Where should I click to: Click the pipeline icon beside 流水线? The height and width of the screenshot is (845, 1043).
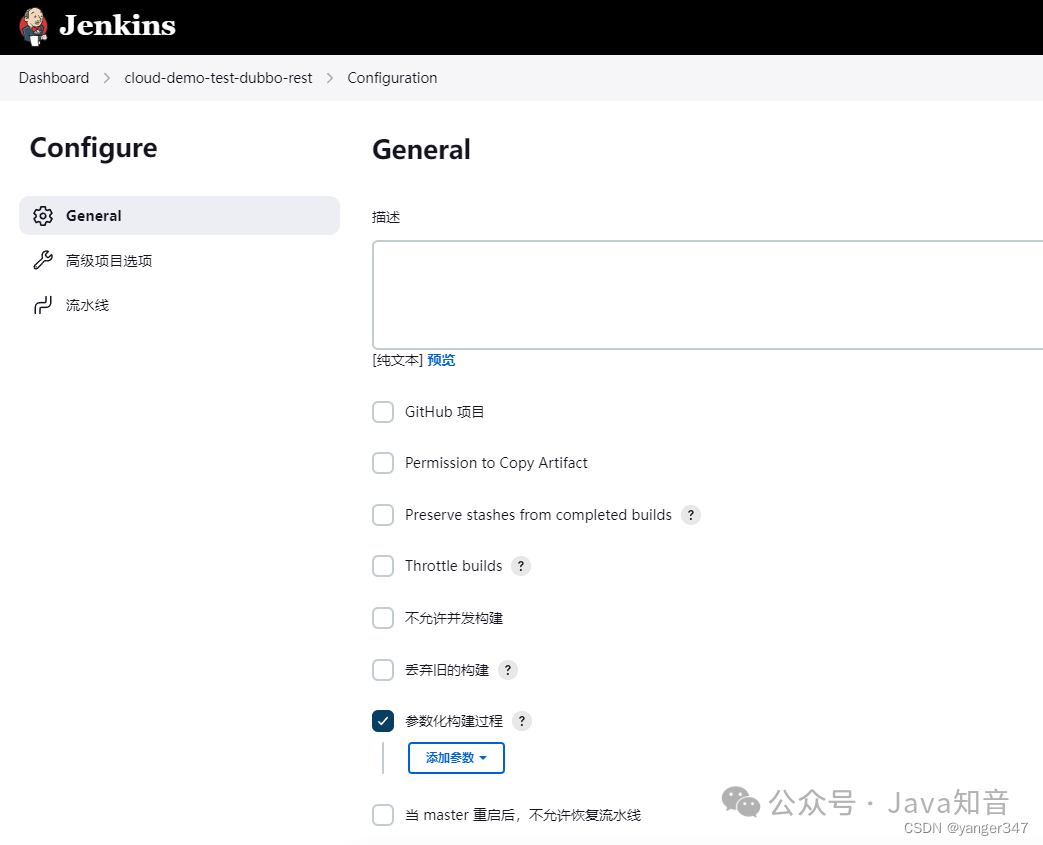coord(43,305)
